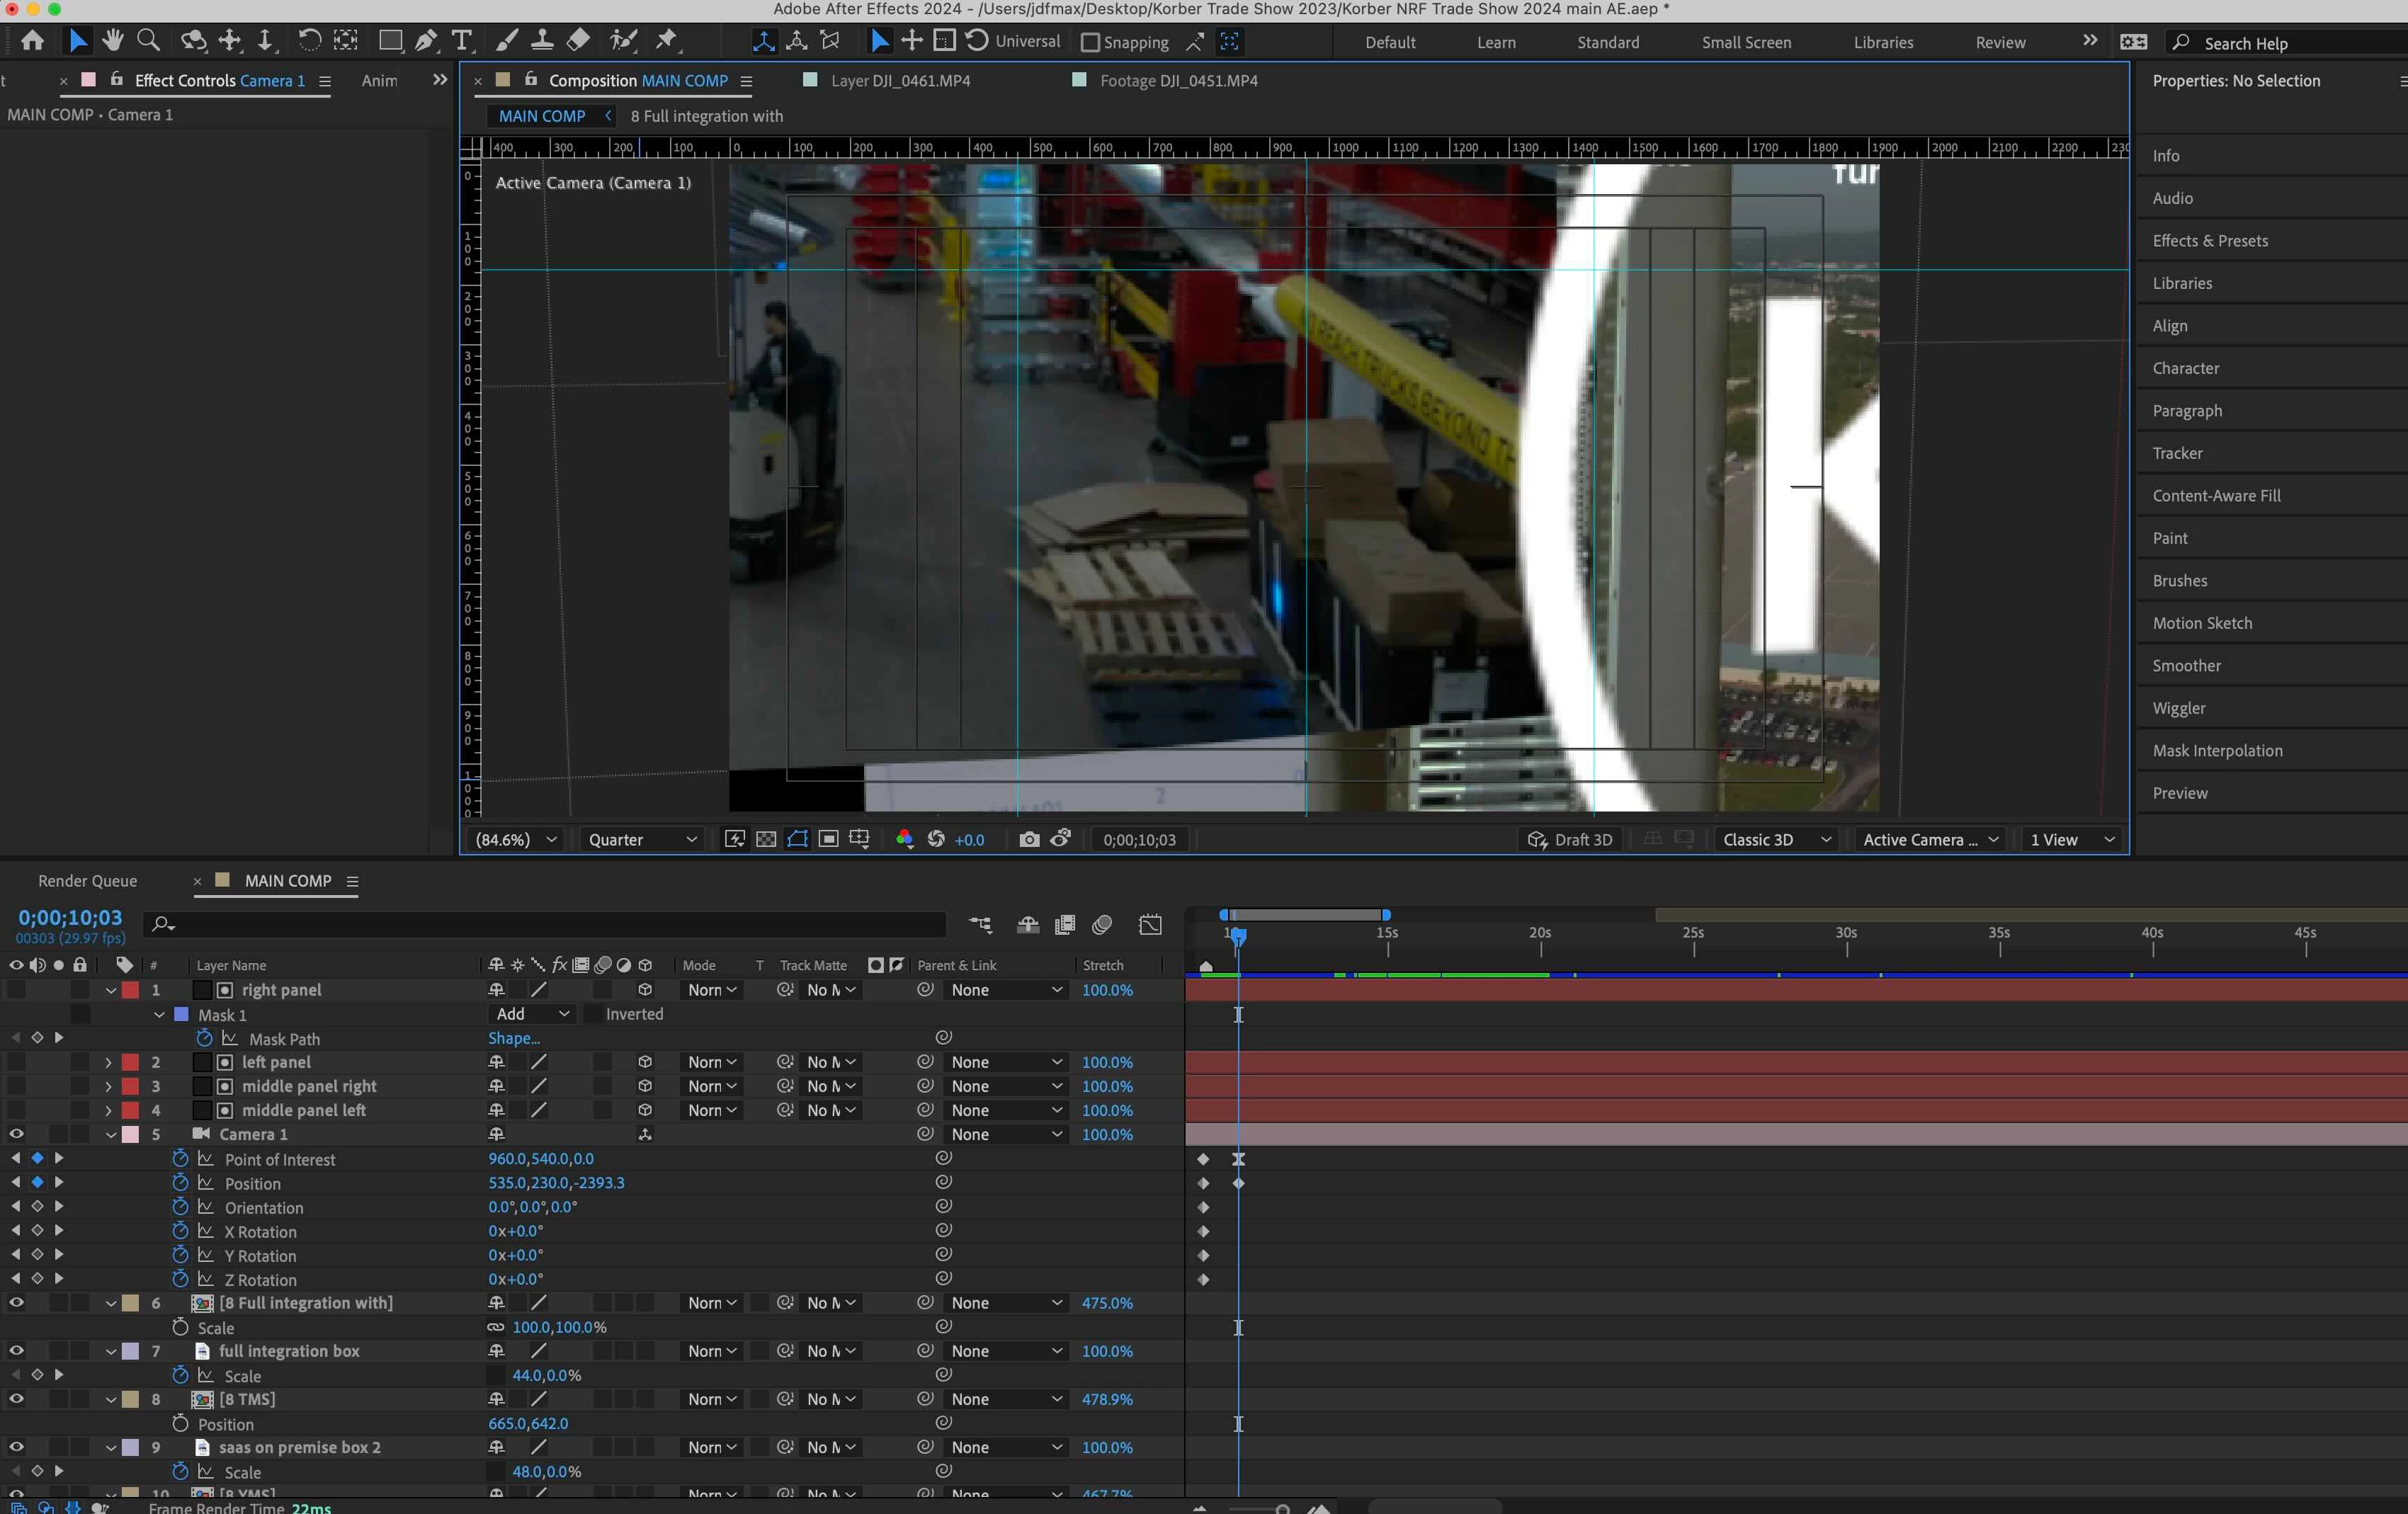Viewport: 2408px width, 1514px height.
Task: Select the Puppet Pin tool
Action: pyautogui.click(x=666, y=41)
